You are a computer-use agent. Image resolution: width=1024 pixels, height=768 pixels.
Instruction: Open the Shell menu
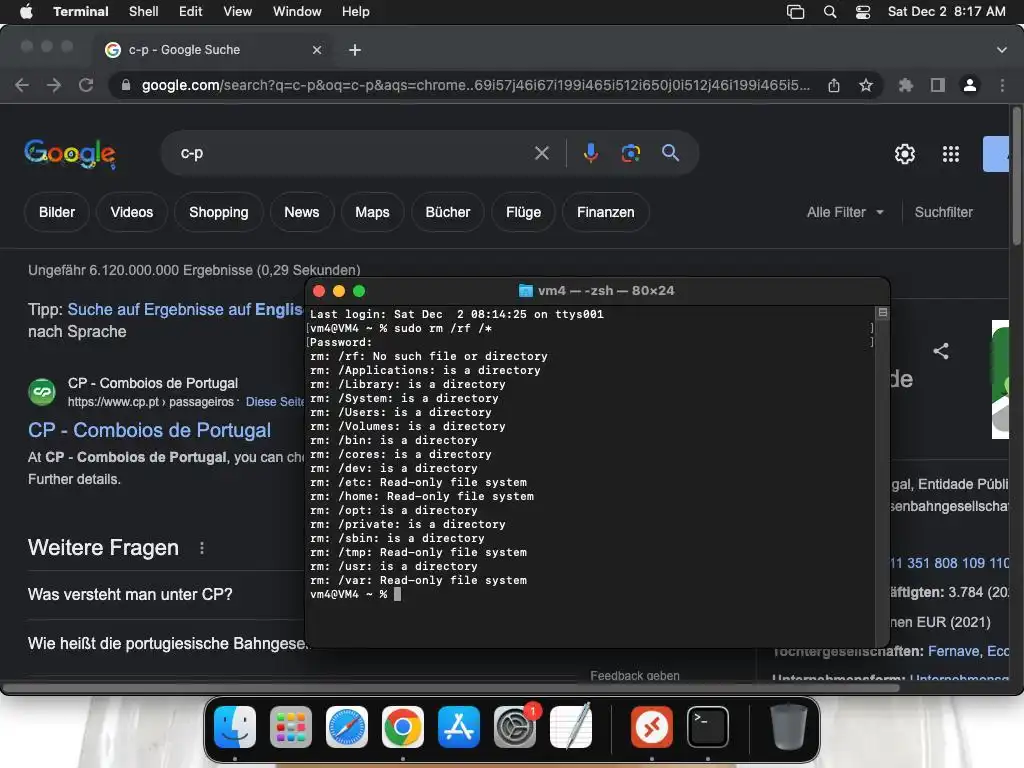[143, 11]
